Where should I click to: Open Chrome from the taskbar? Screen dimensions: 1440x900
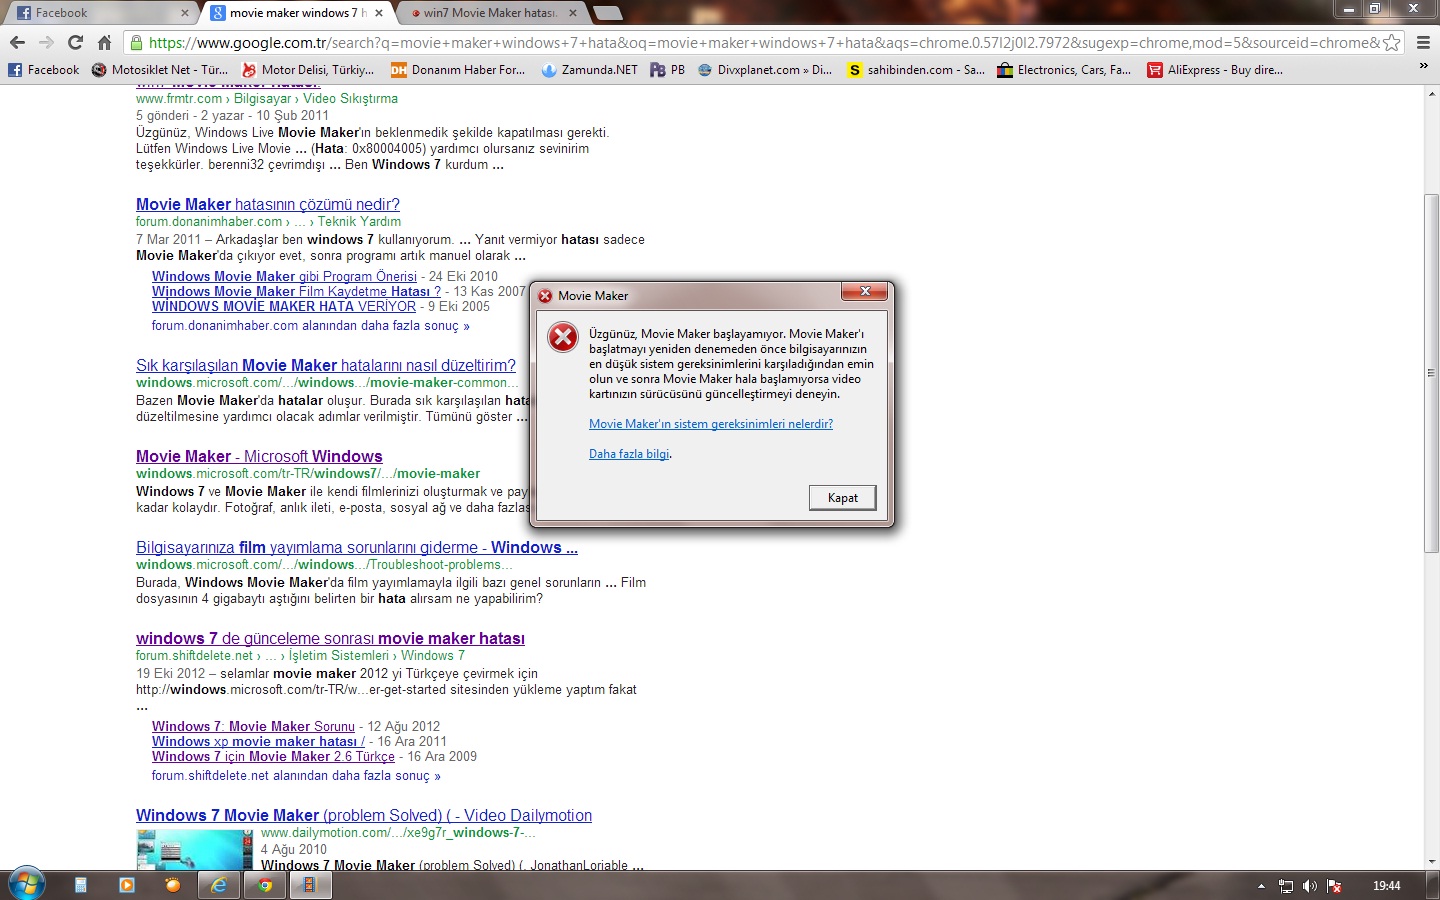click(265, 885)
